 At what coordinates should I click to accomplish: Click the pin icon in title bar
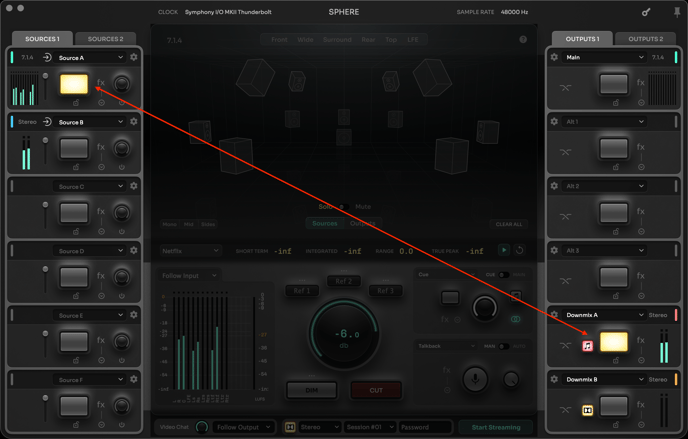point(676,12)
